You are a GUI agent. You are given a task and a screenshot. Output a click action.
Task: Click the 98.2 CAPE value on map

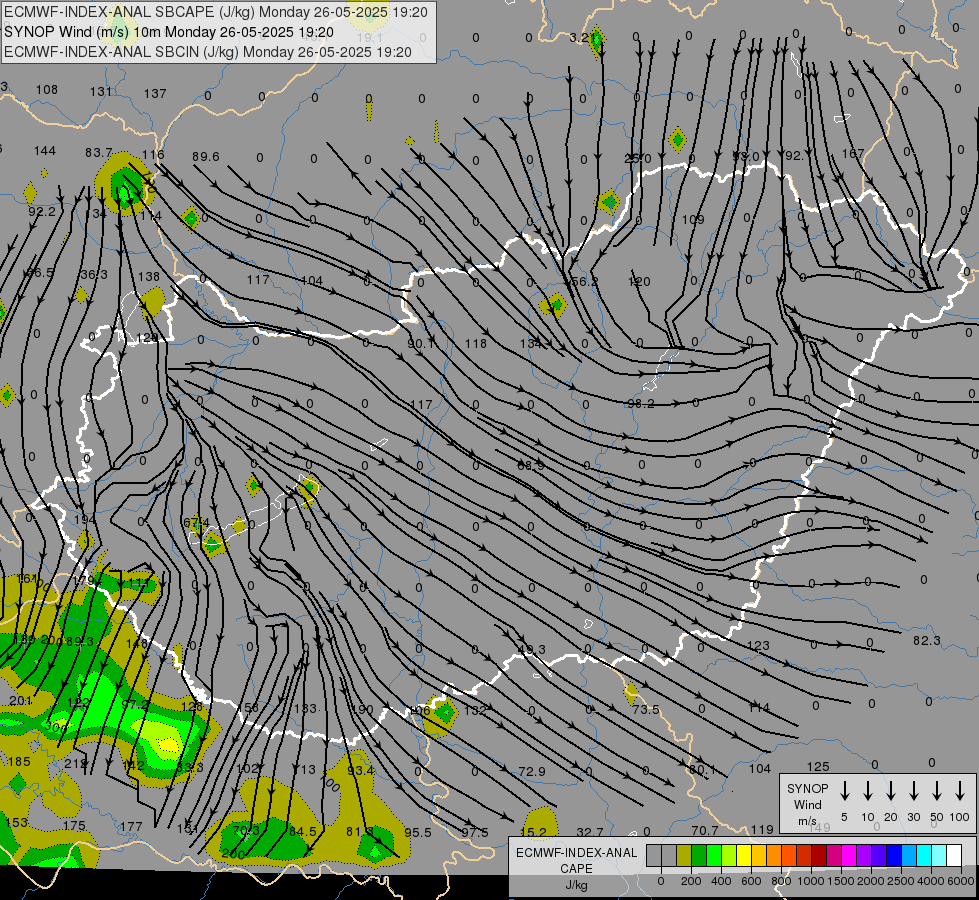[641, 403]
